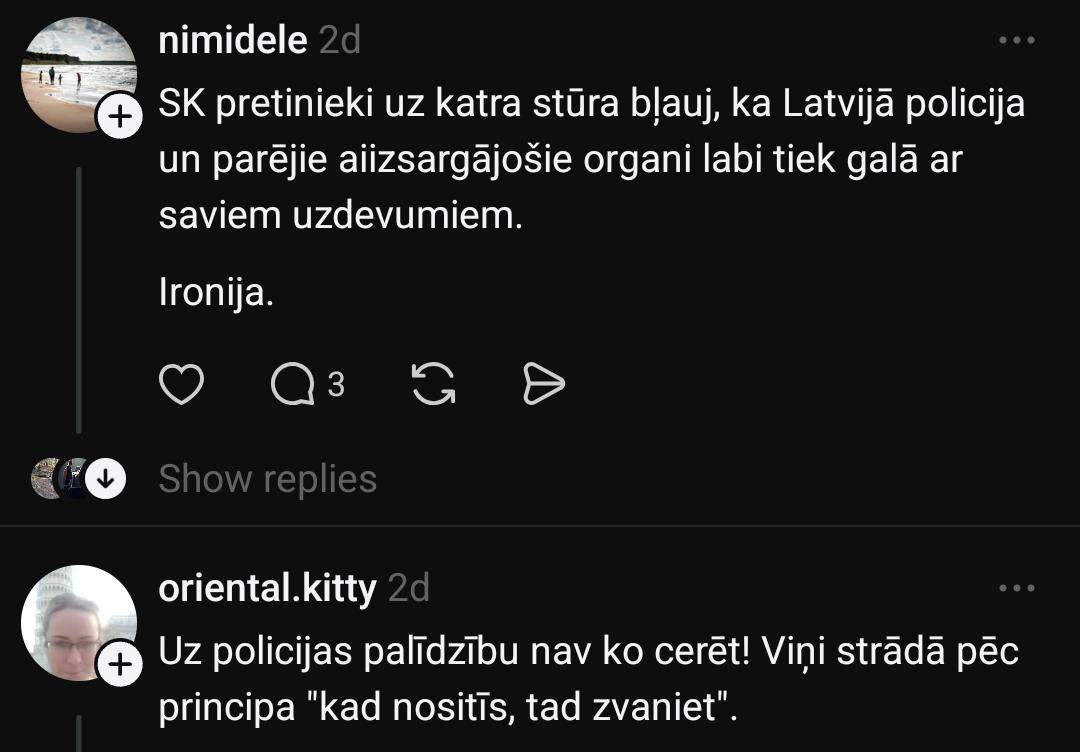This screenshot has width=1080, height=752.
Task: Click the 2d timestamp on nimidele's post
Action: (339, 41)
